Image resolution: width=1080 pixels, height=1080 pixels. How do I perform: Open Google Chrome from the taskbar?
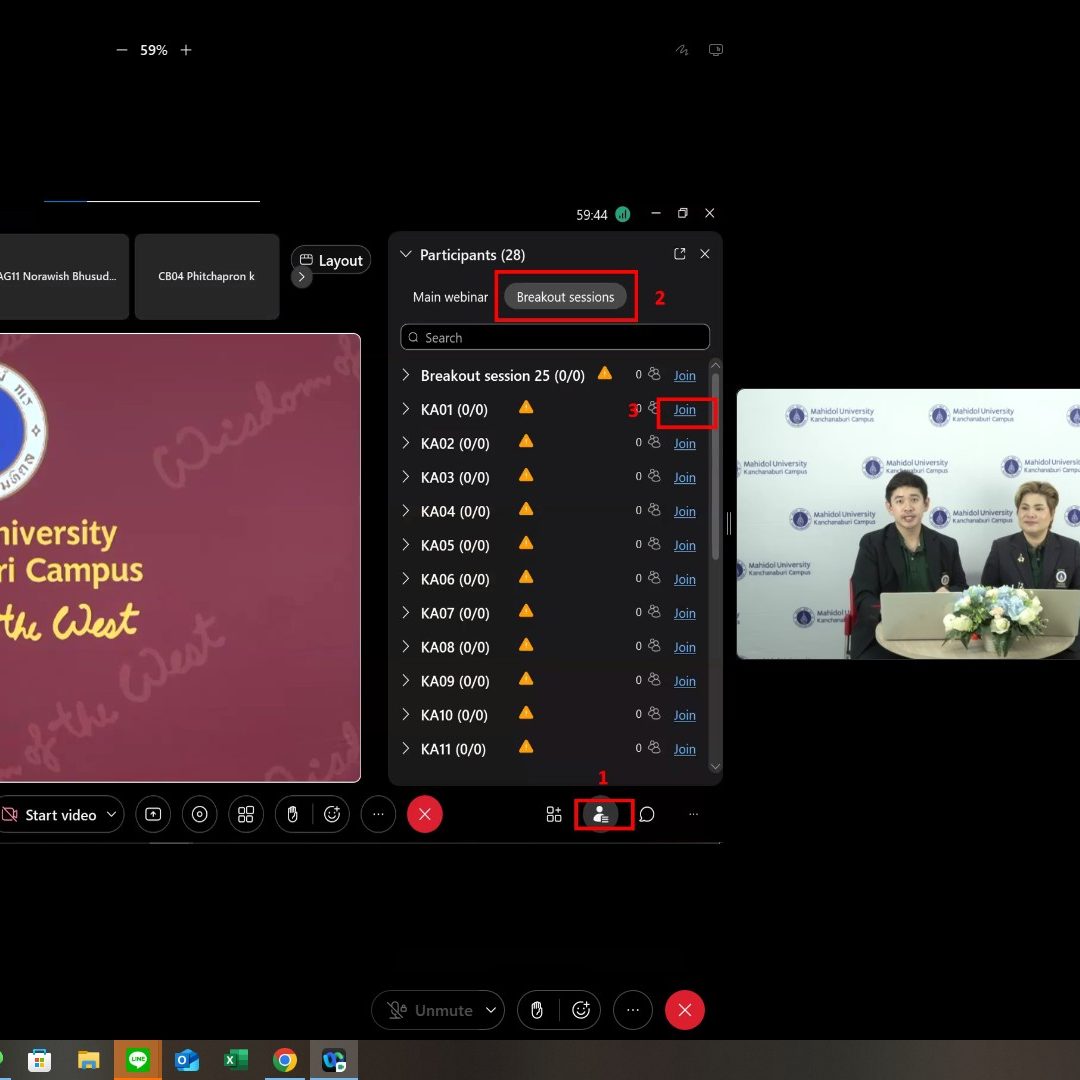(x=285, y=1060)
